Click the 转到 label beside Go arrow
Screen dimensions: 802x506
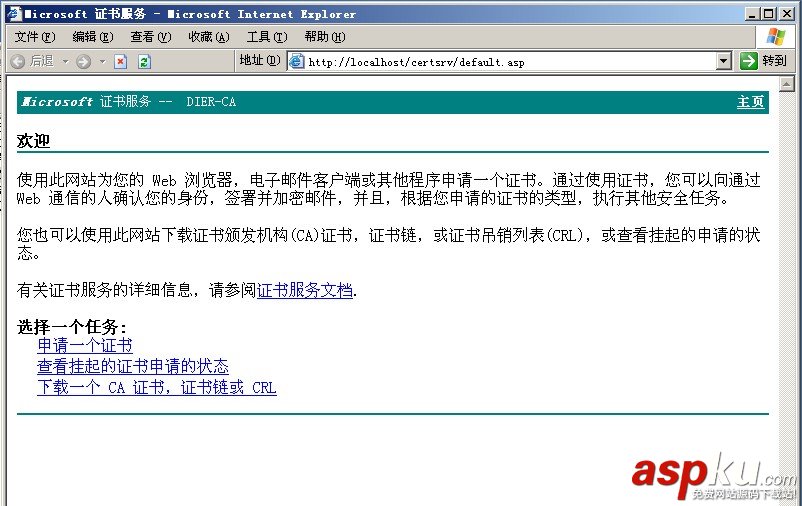[774, 61]
